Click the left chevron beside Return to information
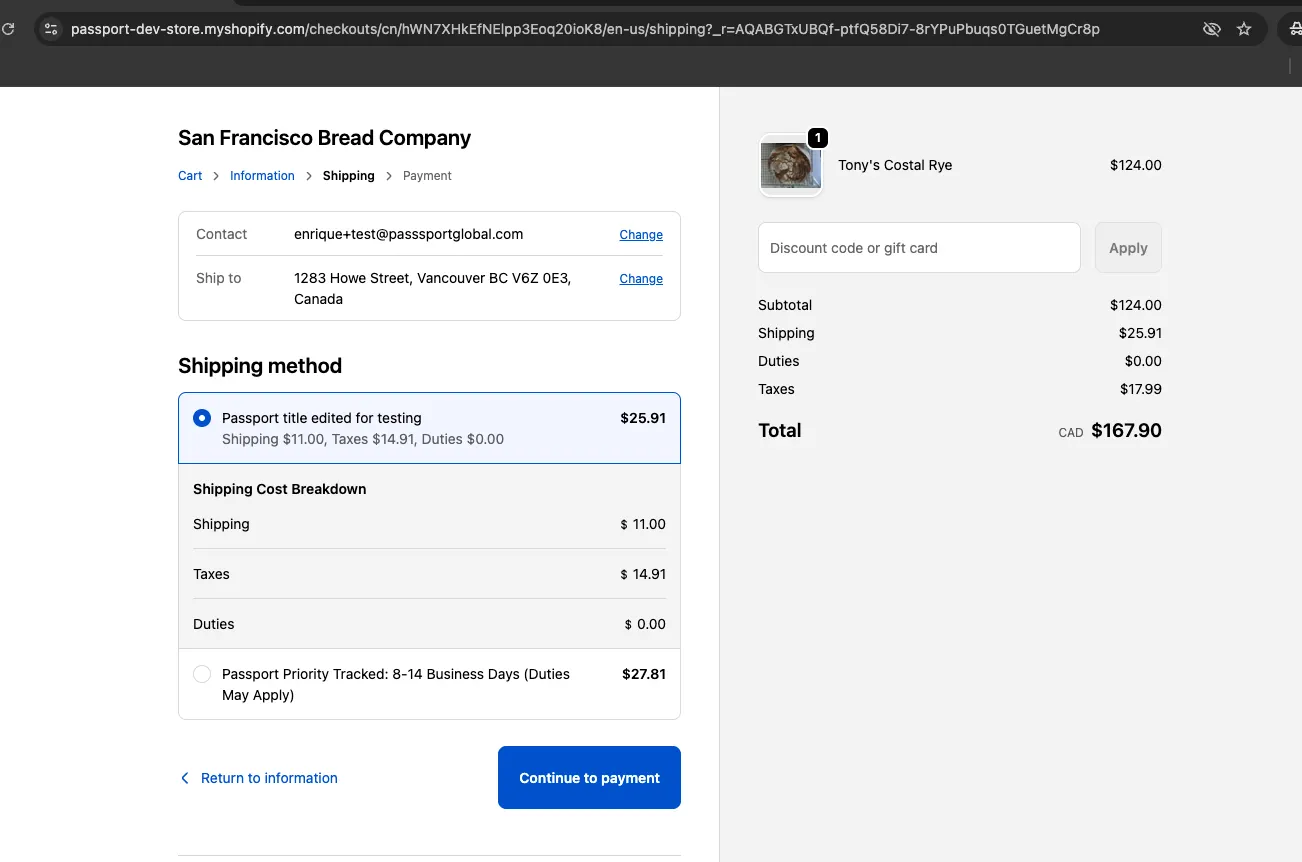The height and width of the screenshot is (862, 1302). pyautogui.click(x=184, y=778)
